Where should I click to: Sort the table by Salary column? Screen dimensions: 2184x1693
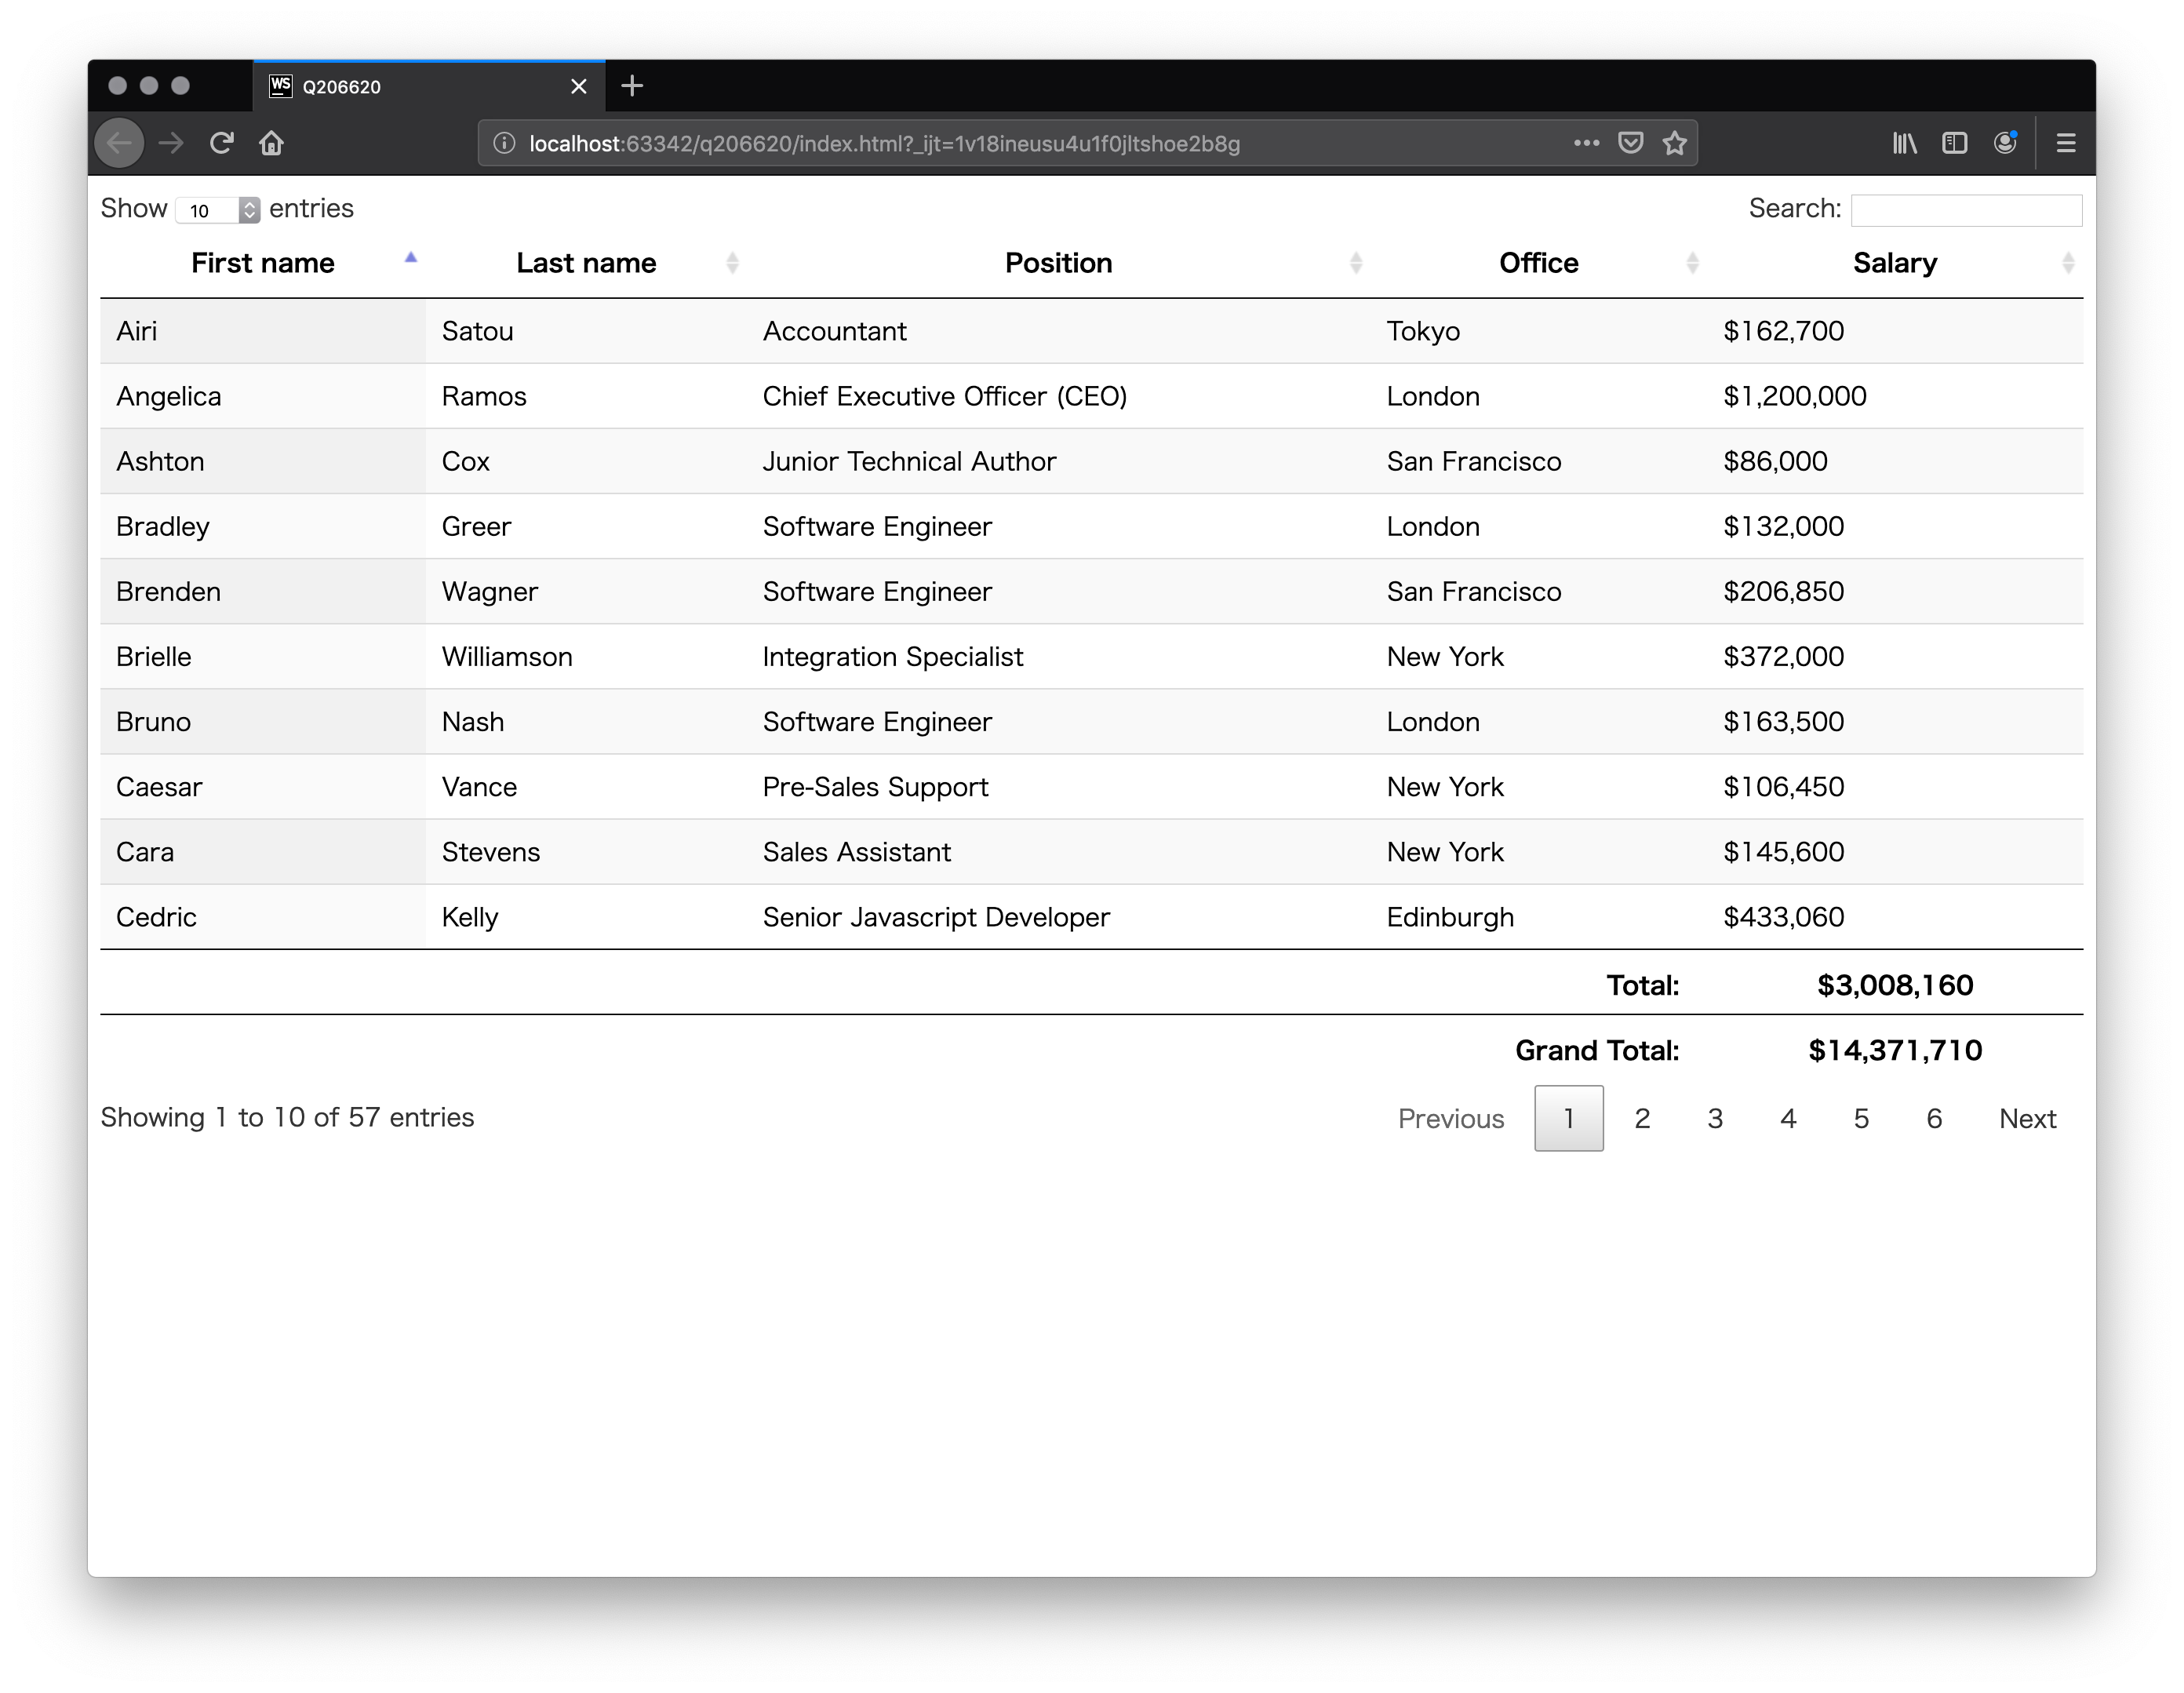click(x=1894, y=262)
